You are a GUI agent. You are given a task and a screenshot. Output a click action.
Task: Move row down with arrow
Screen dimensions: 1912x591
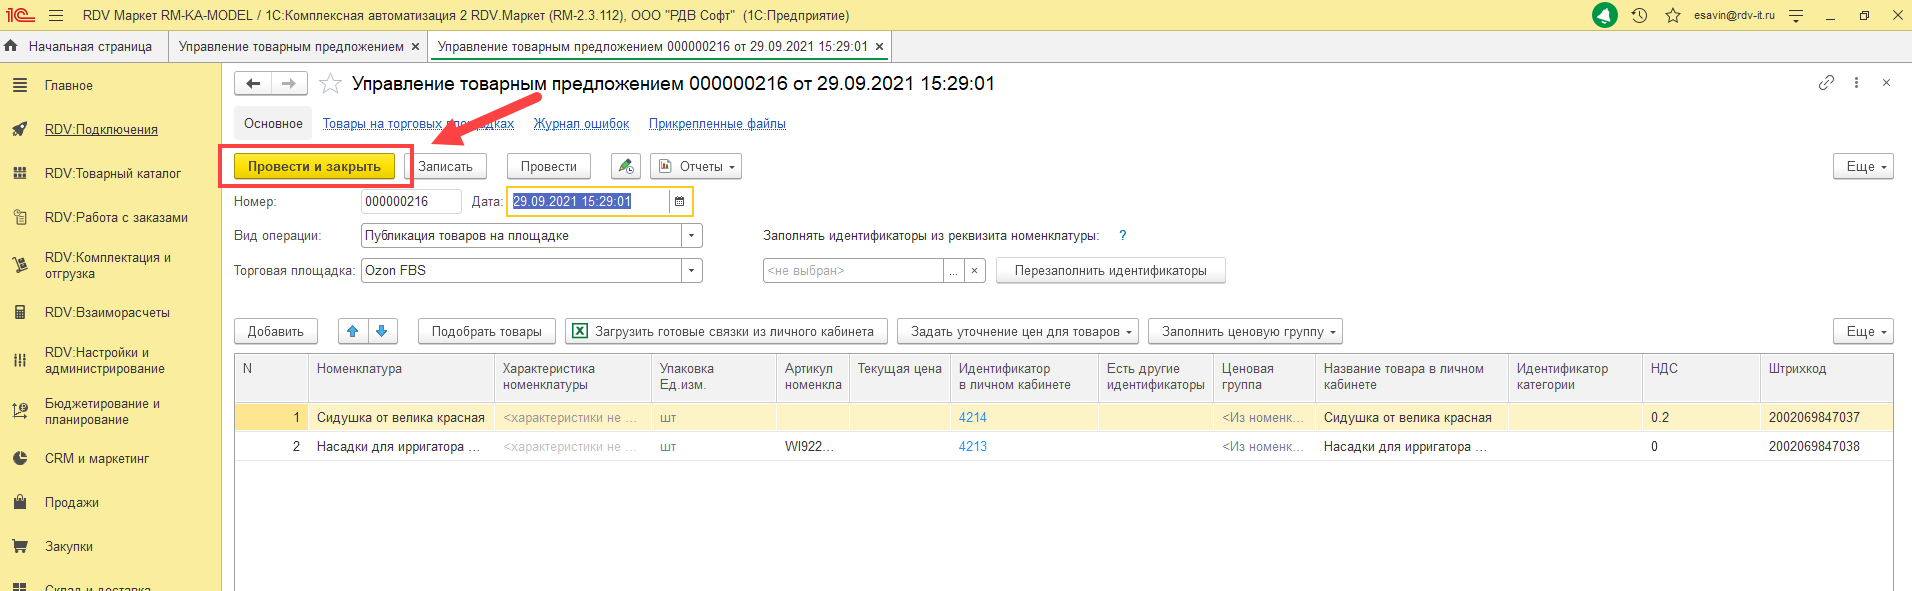[382, 332]
